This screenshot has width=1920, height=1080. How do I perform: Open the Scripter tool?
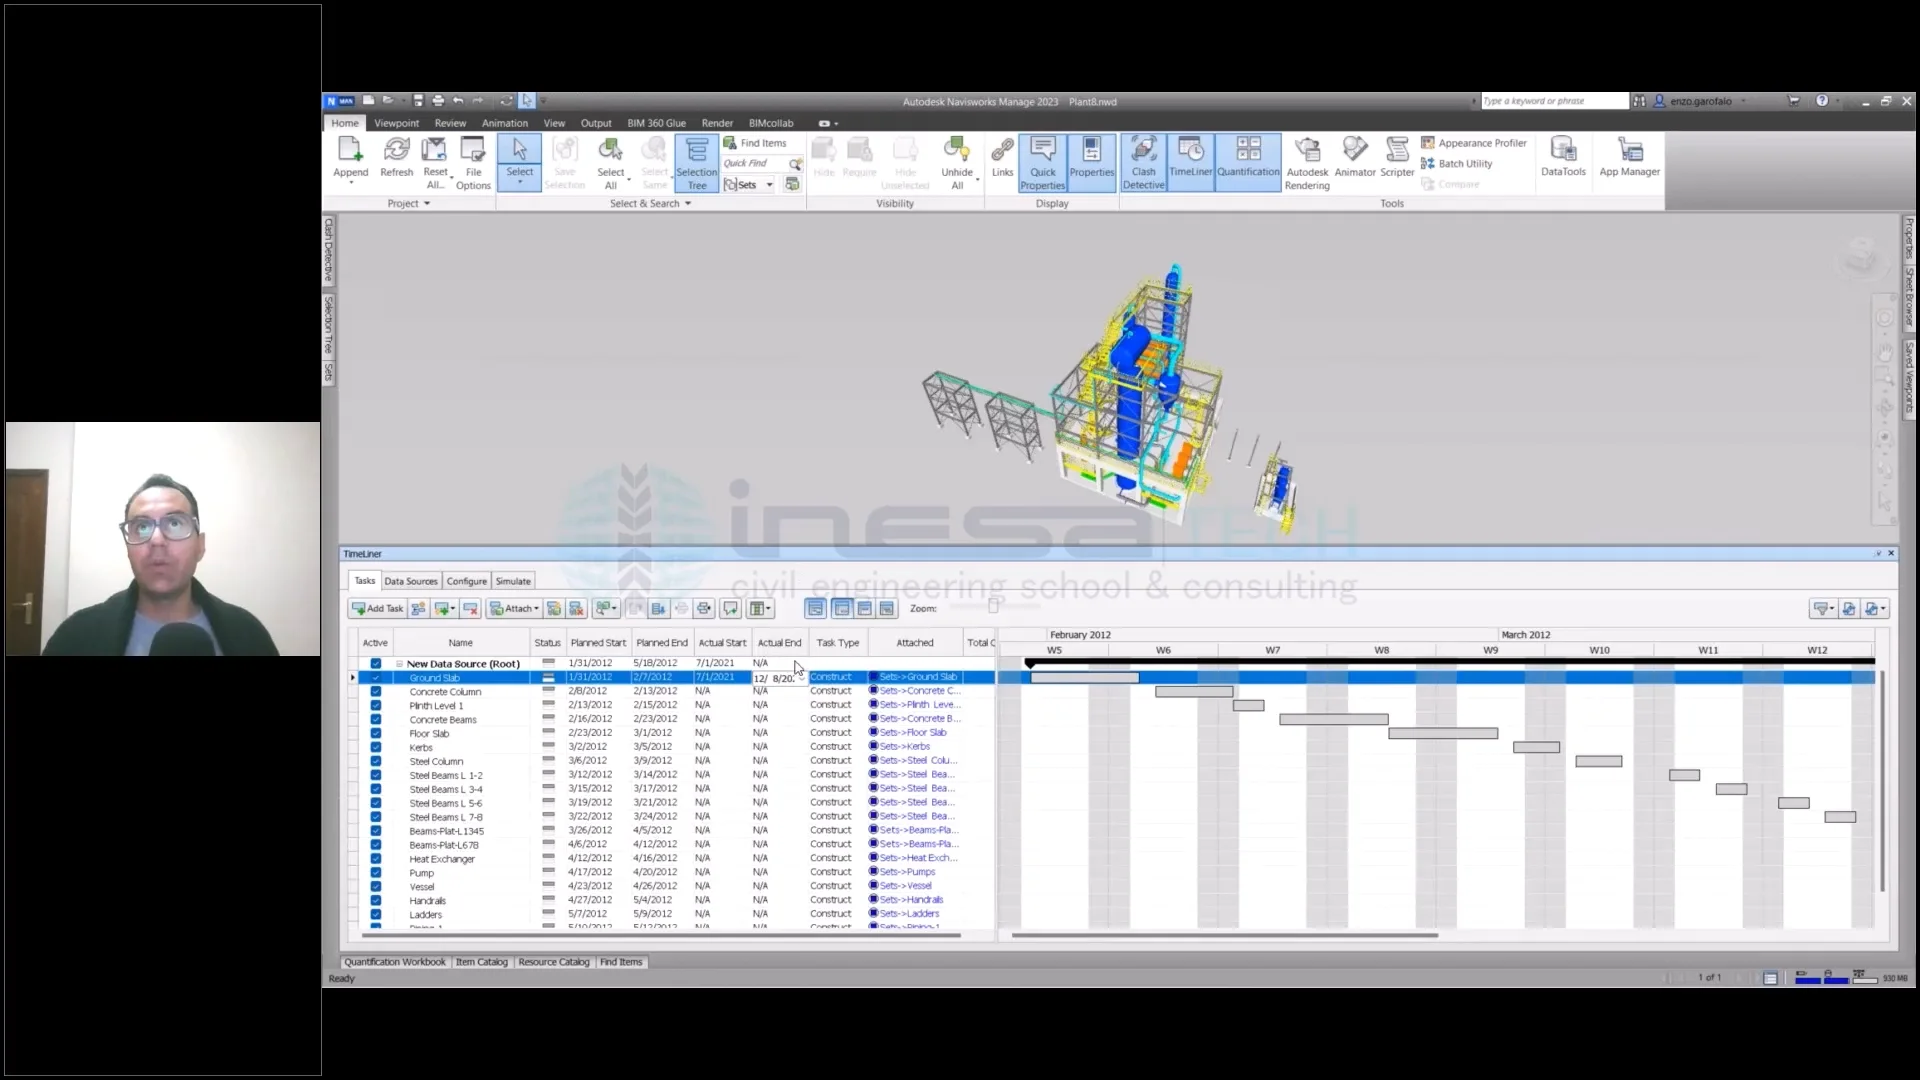tap(1397, 157)
